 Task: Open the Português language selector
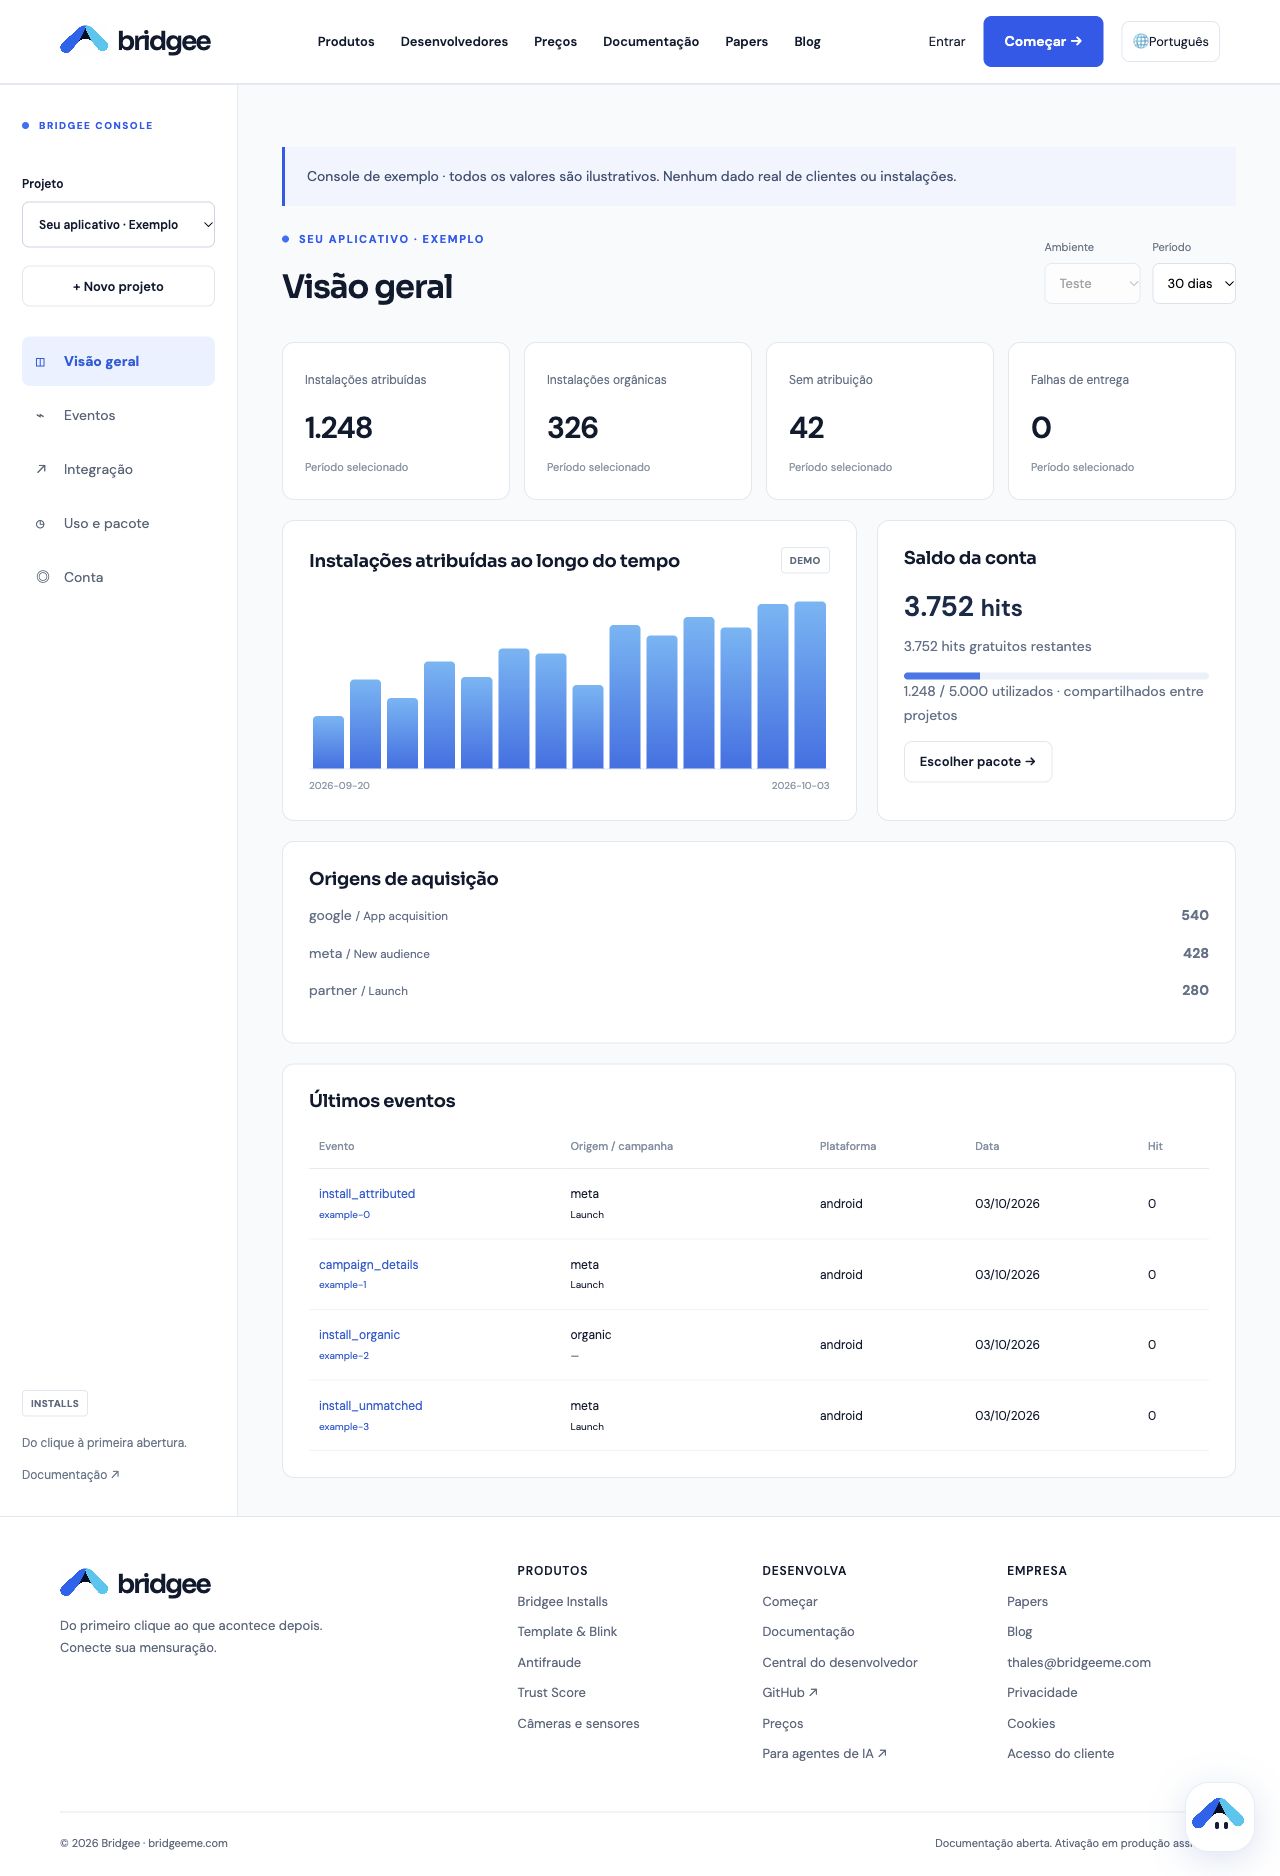(x=1170, y=41)
